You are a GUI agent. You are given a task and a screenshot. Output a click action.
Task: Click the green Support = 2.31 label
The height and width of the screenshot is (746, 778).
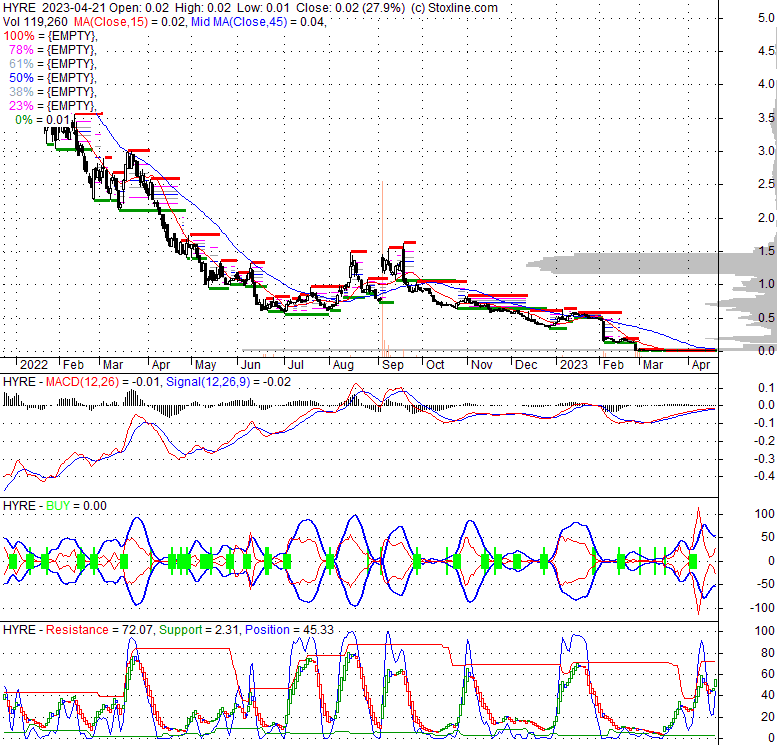click(x=200, y=629)
